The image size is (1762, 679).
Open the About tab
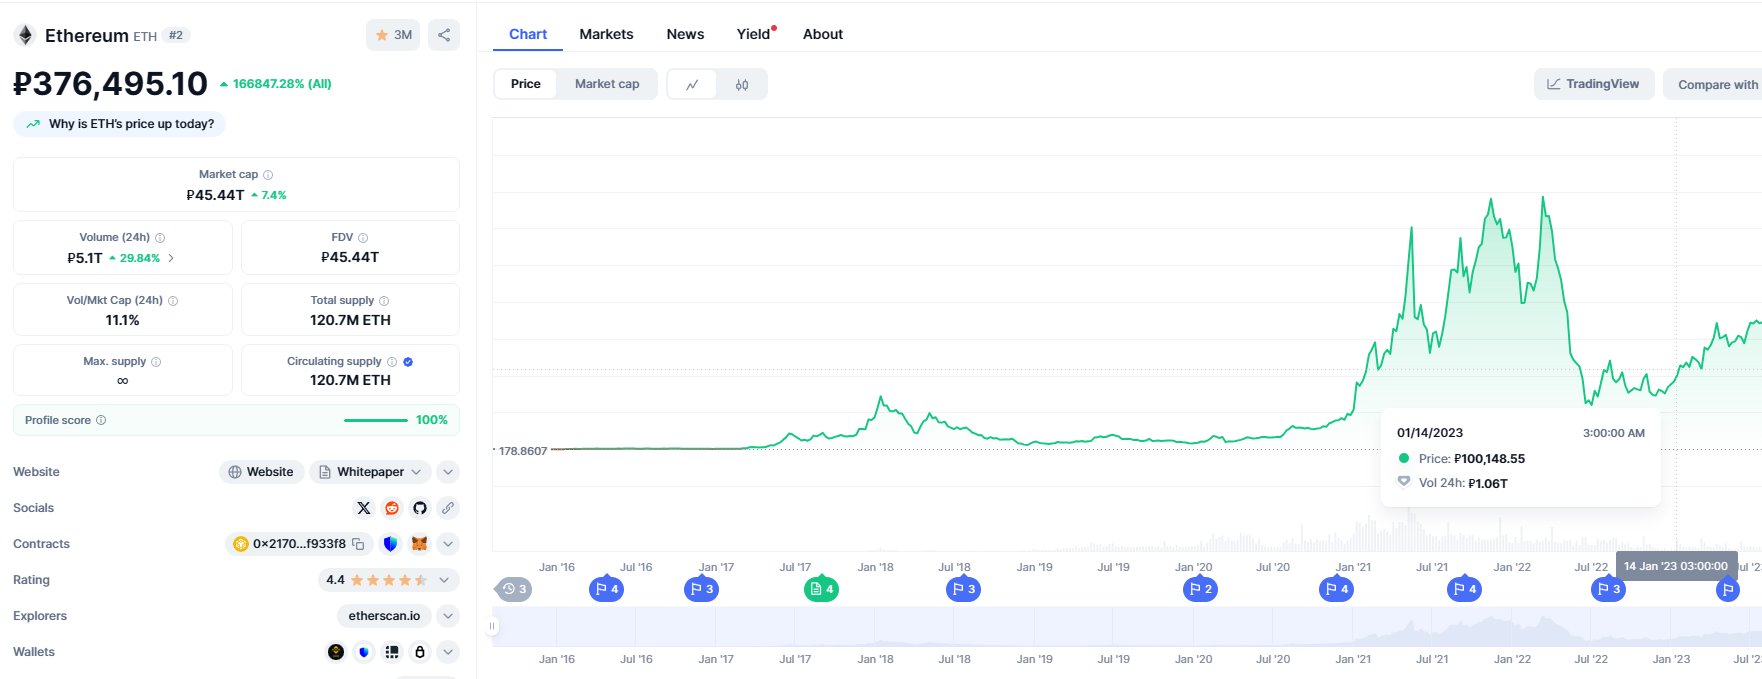[x=823, y=34]
